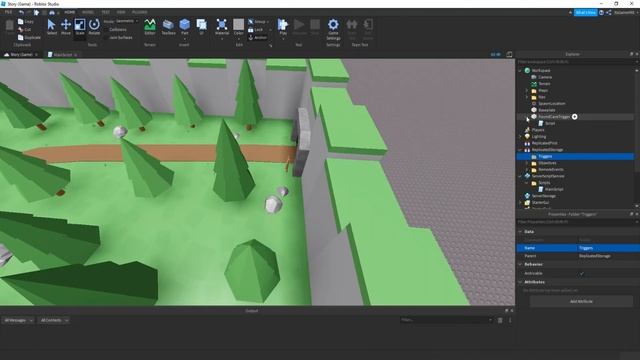Switch to the HOME ribbon tab
This screenshot has width=640, height=360.
(70, 12)
